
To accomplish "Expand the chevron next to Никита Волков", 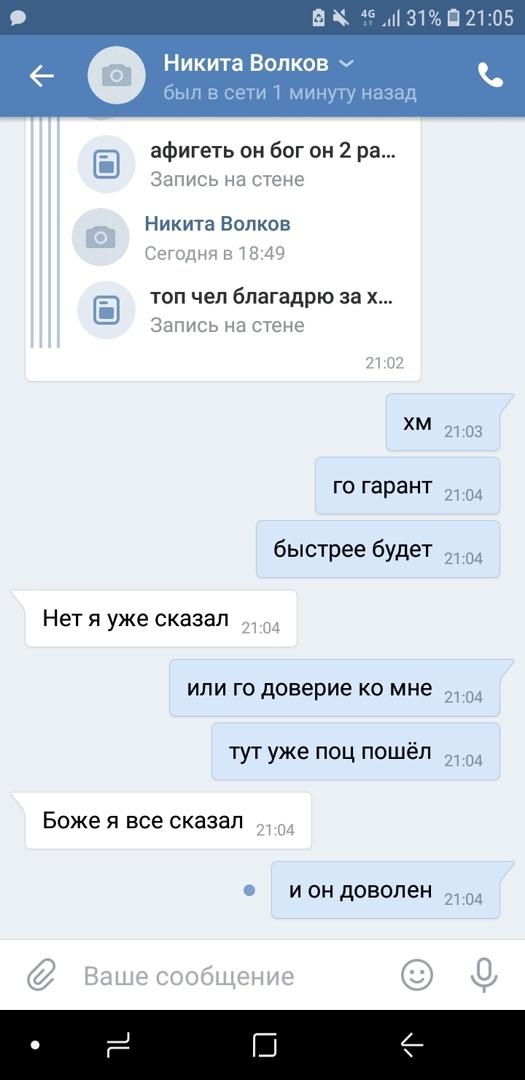I will click(347, 64).
